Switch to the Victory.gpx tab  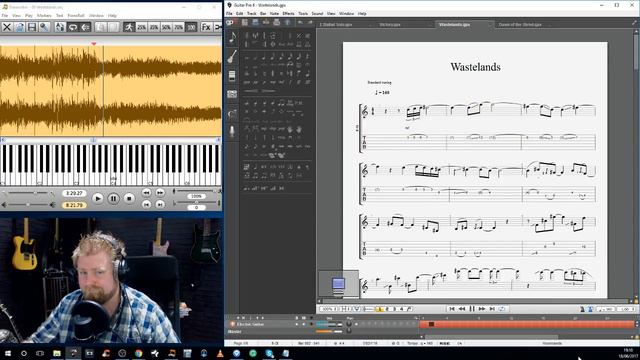(390, 24)
